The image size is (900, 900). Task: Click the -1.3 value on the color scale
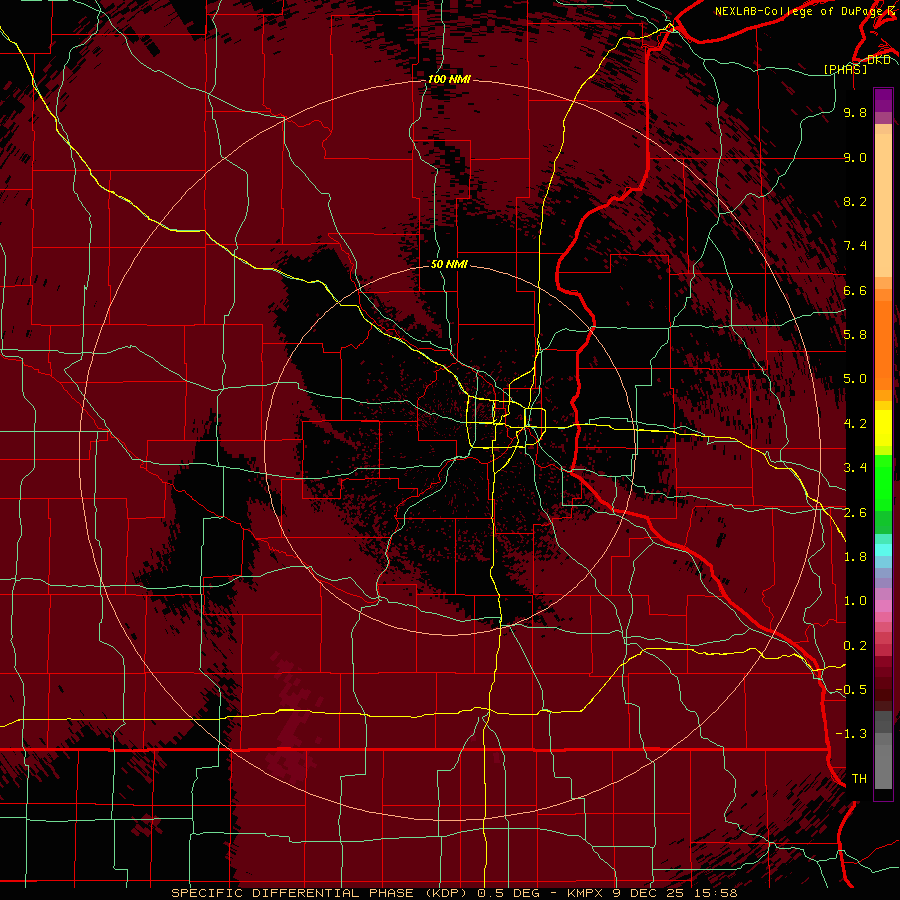pyautogui.click(x=851, y=734)
